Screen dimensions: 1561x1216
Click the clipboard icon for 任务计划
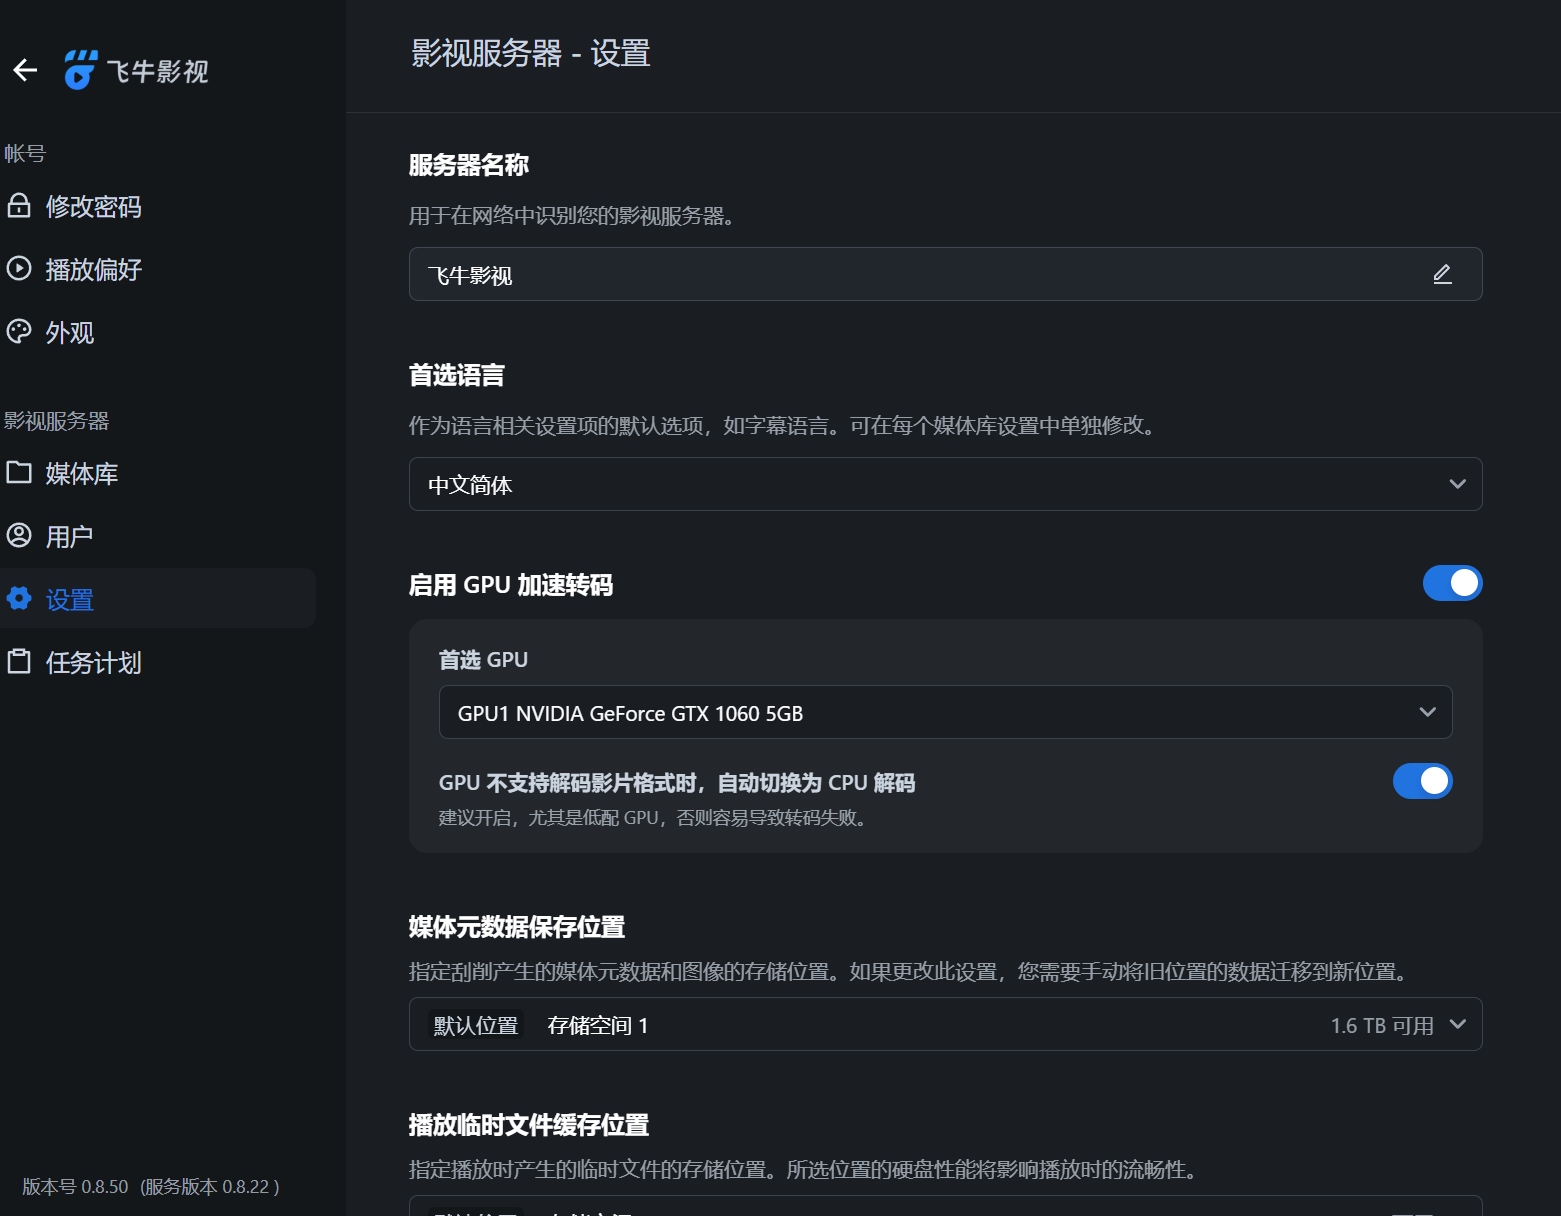(x=19, y=662)
